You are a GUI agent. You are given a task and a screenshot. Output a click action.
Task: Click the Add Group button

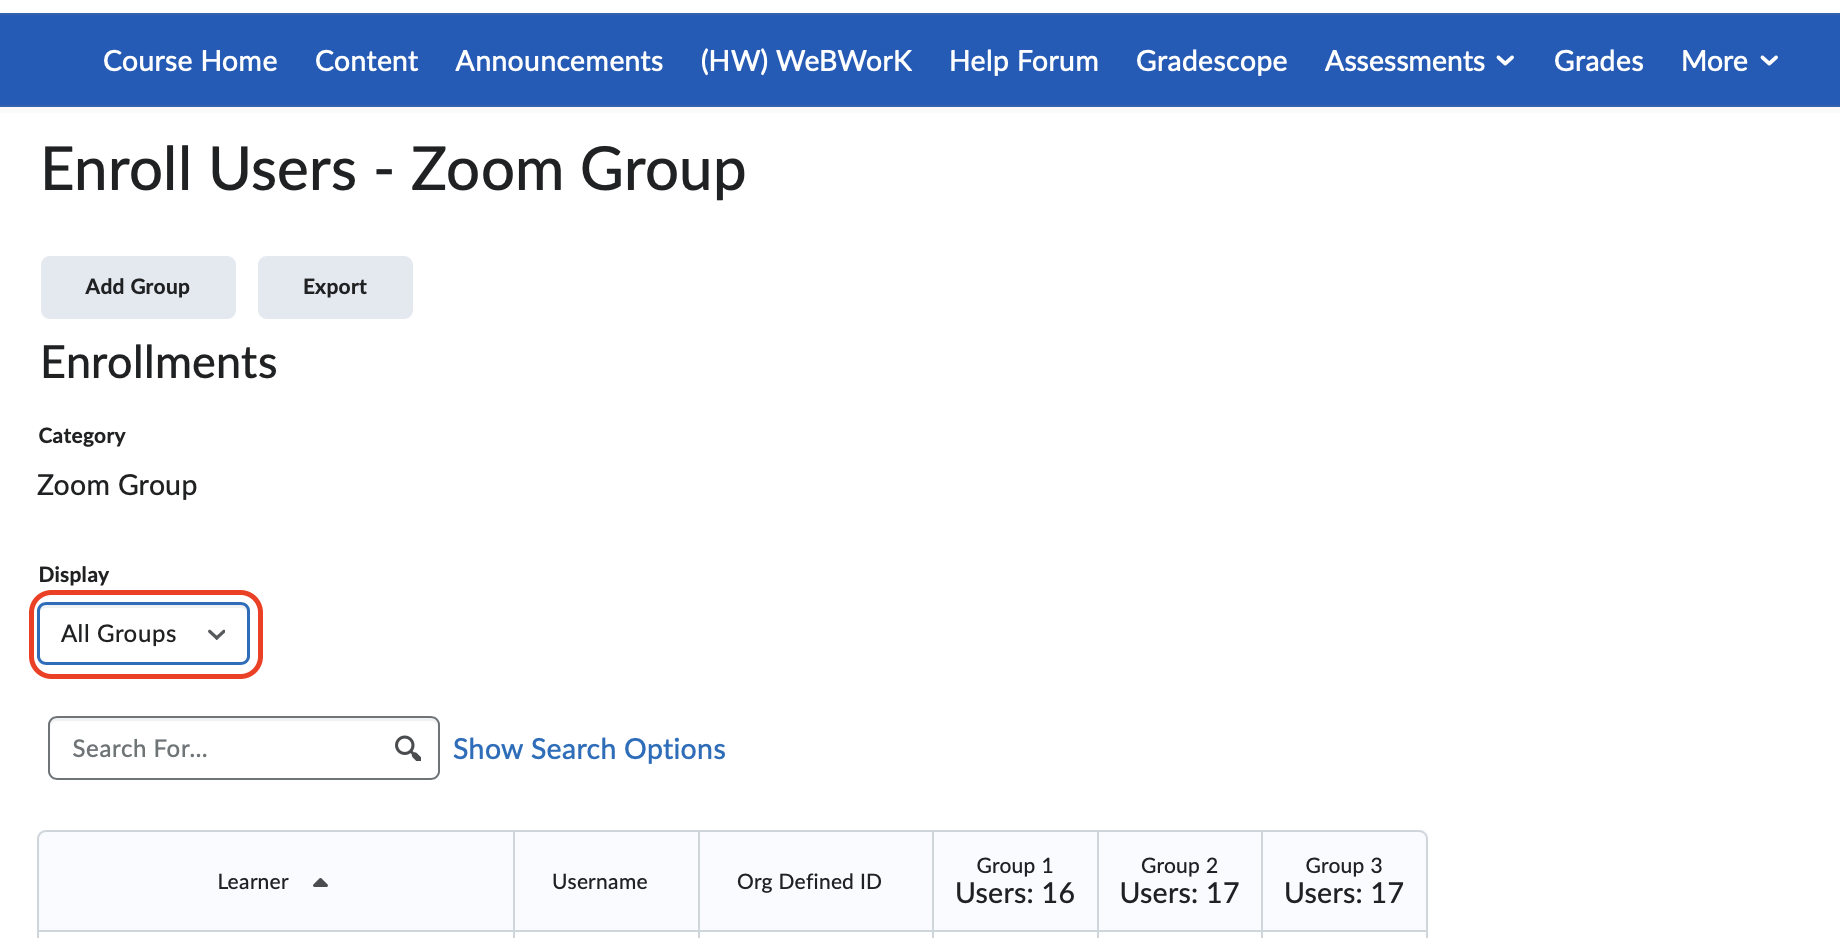coord(137,287)
